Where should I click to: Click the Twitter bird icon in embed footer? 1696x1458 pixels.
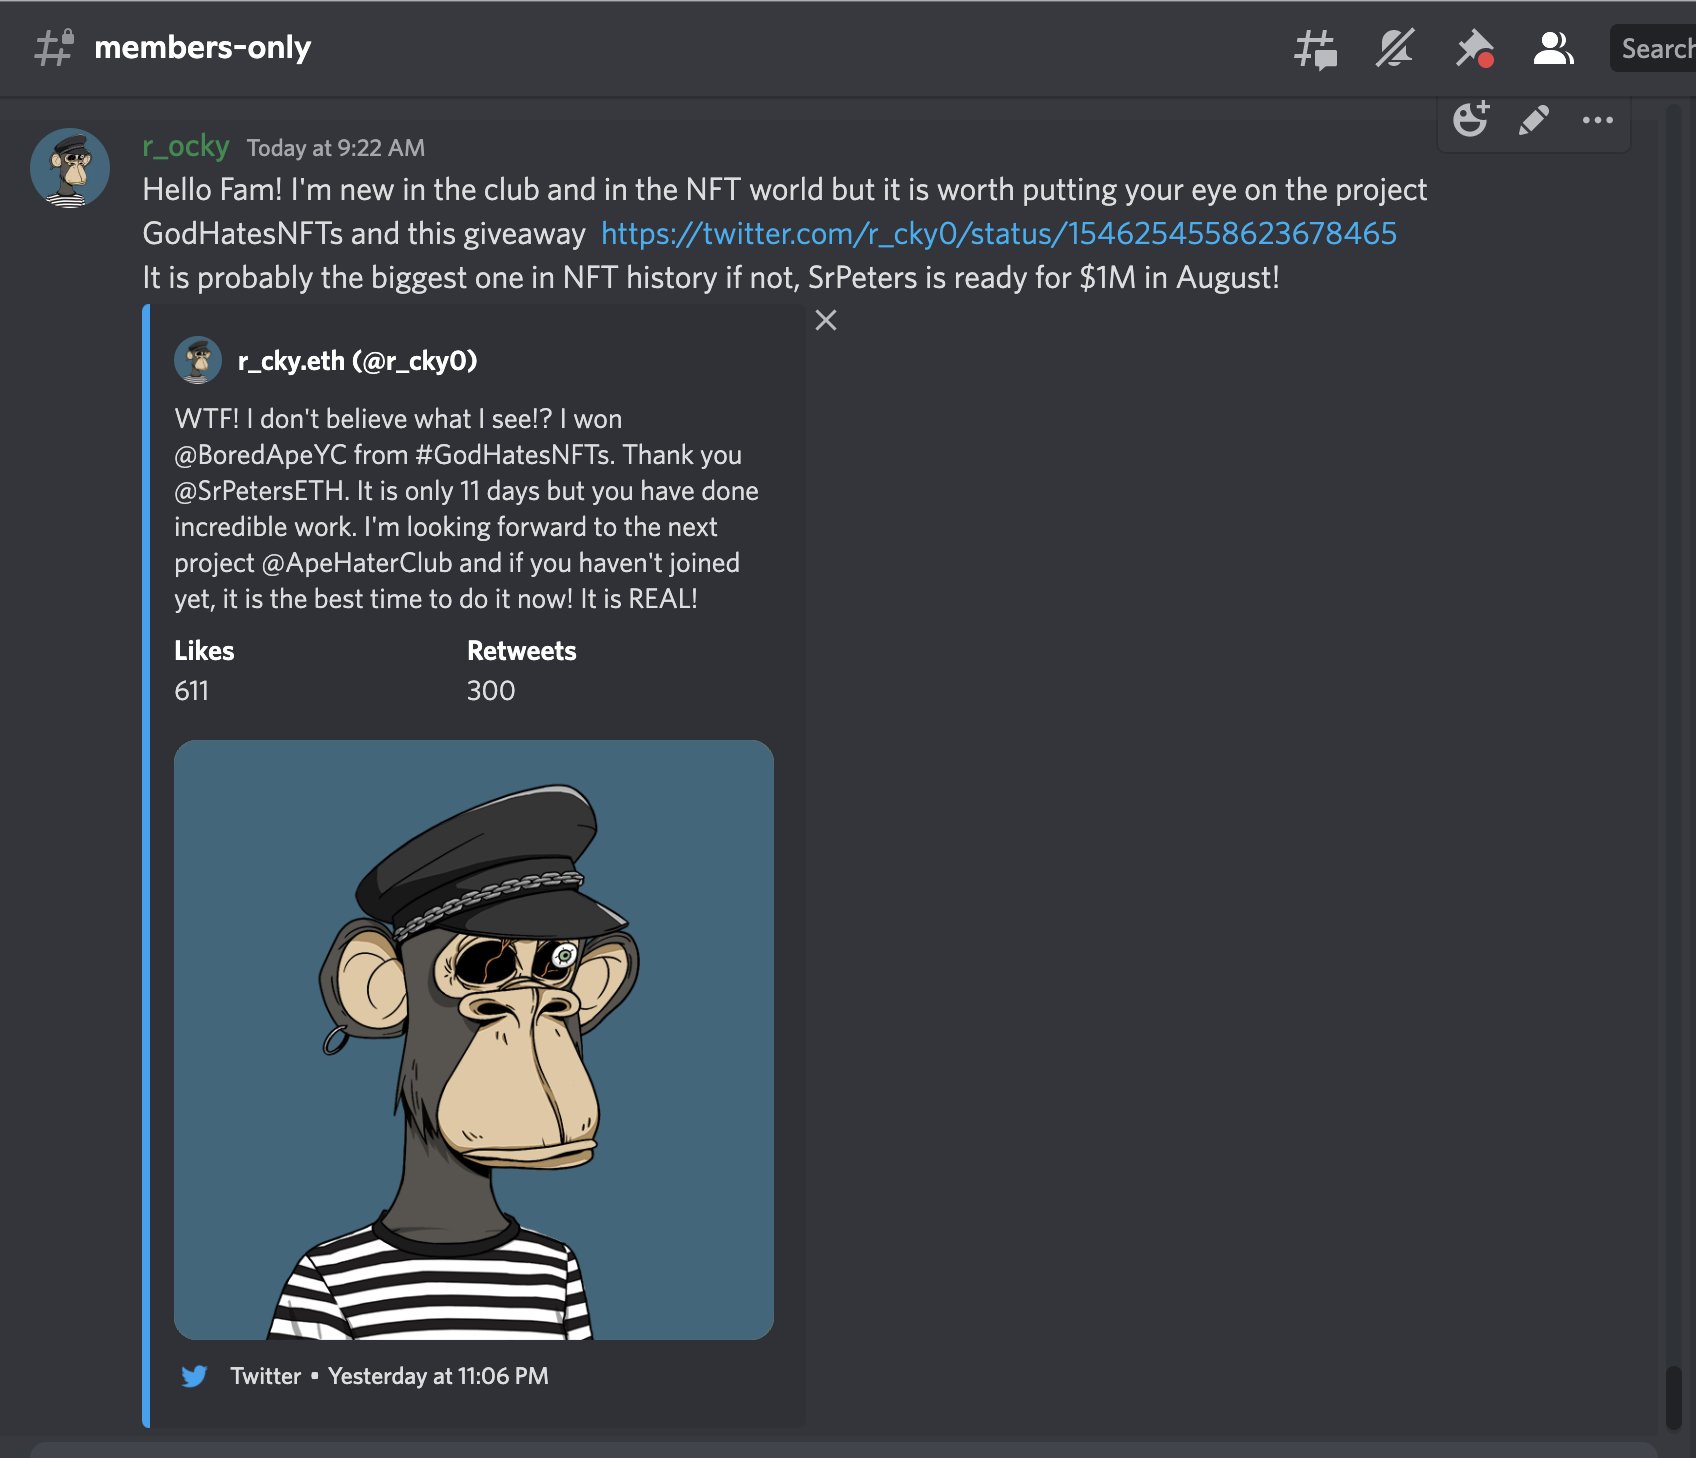coord(194,1376)
